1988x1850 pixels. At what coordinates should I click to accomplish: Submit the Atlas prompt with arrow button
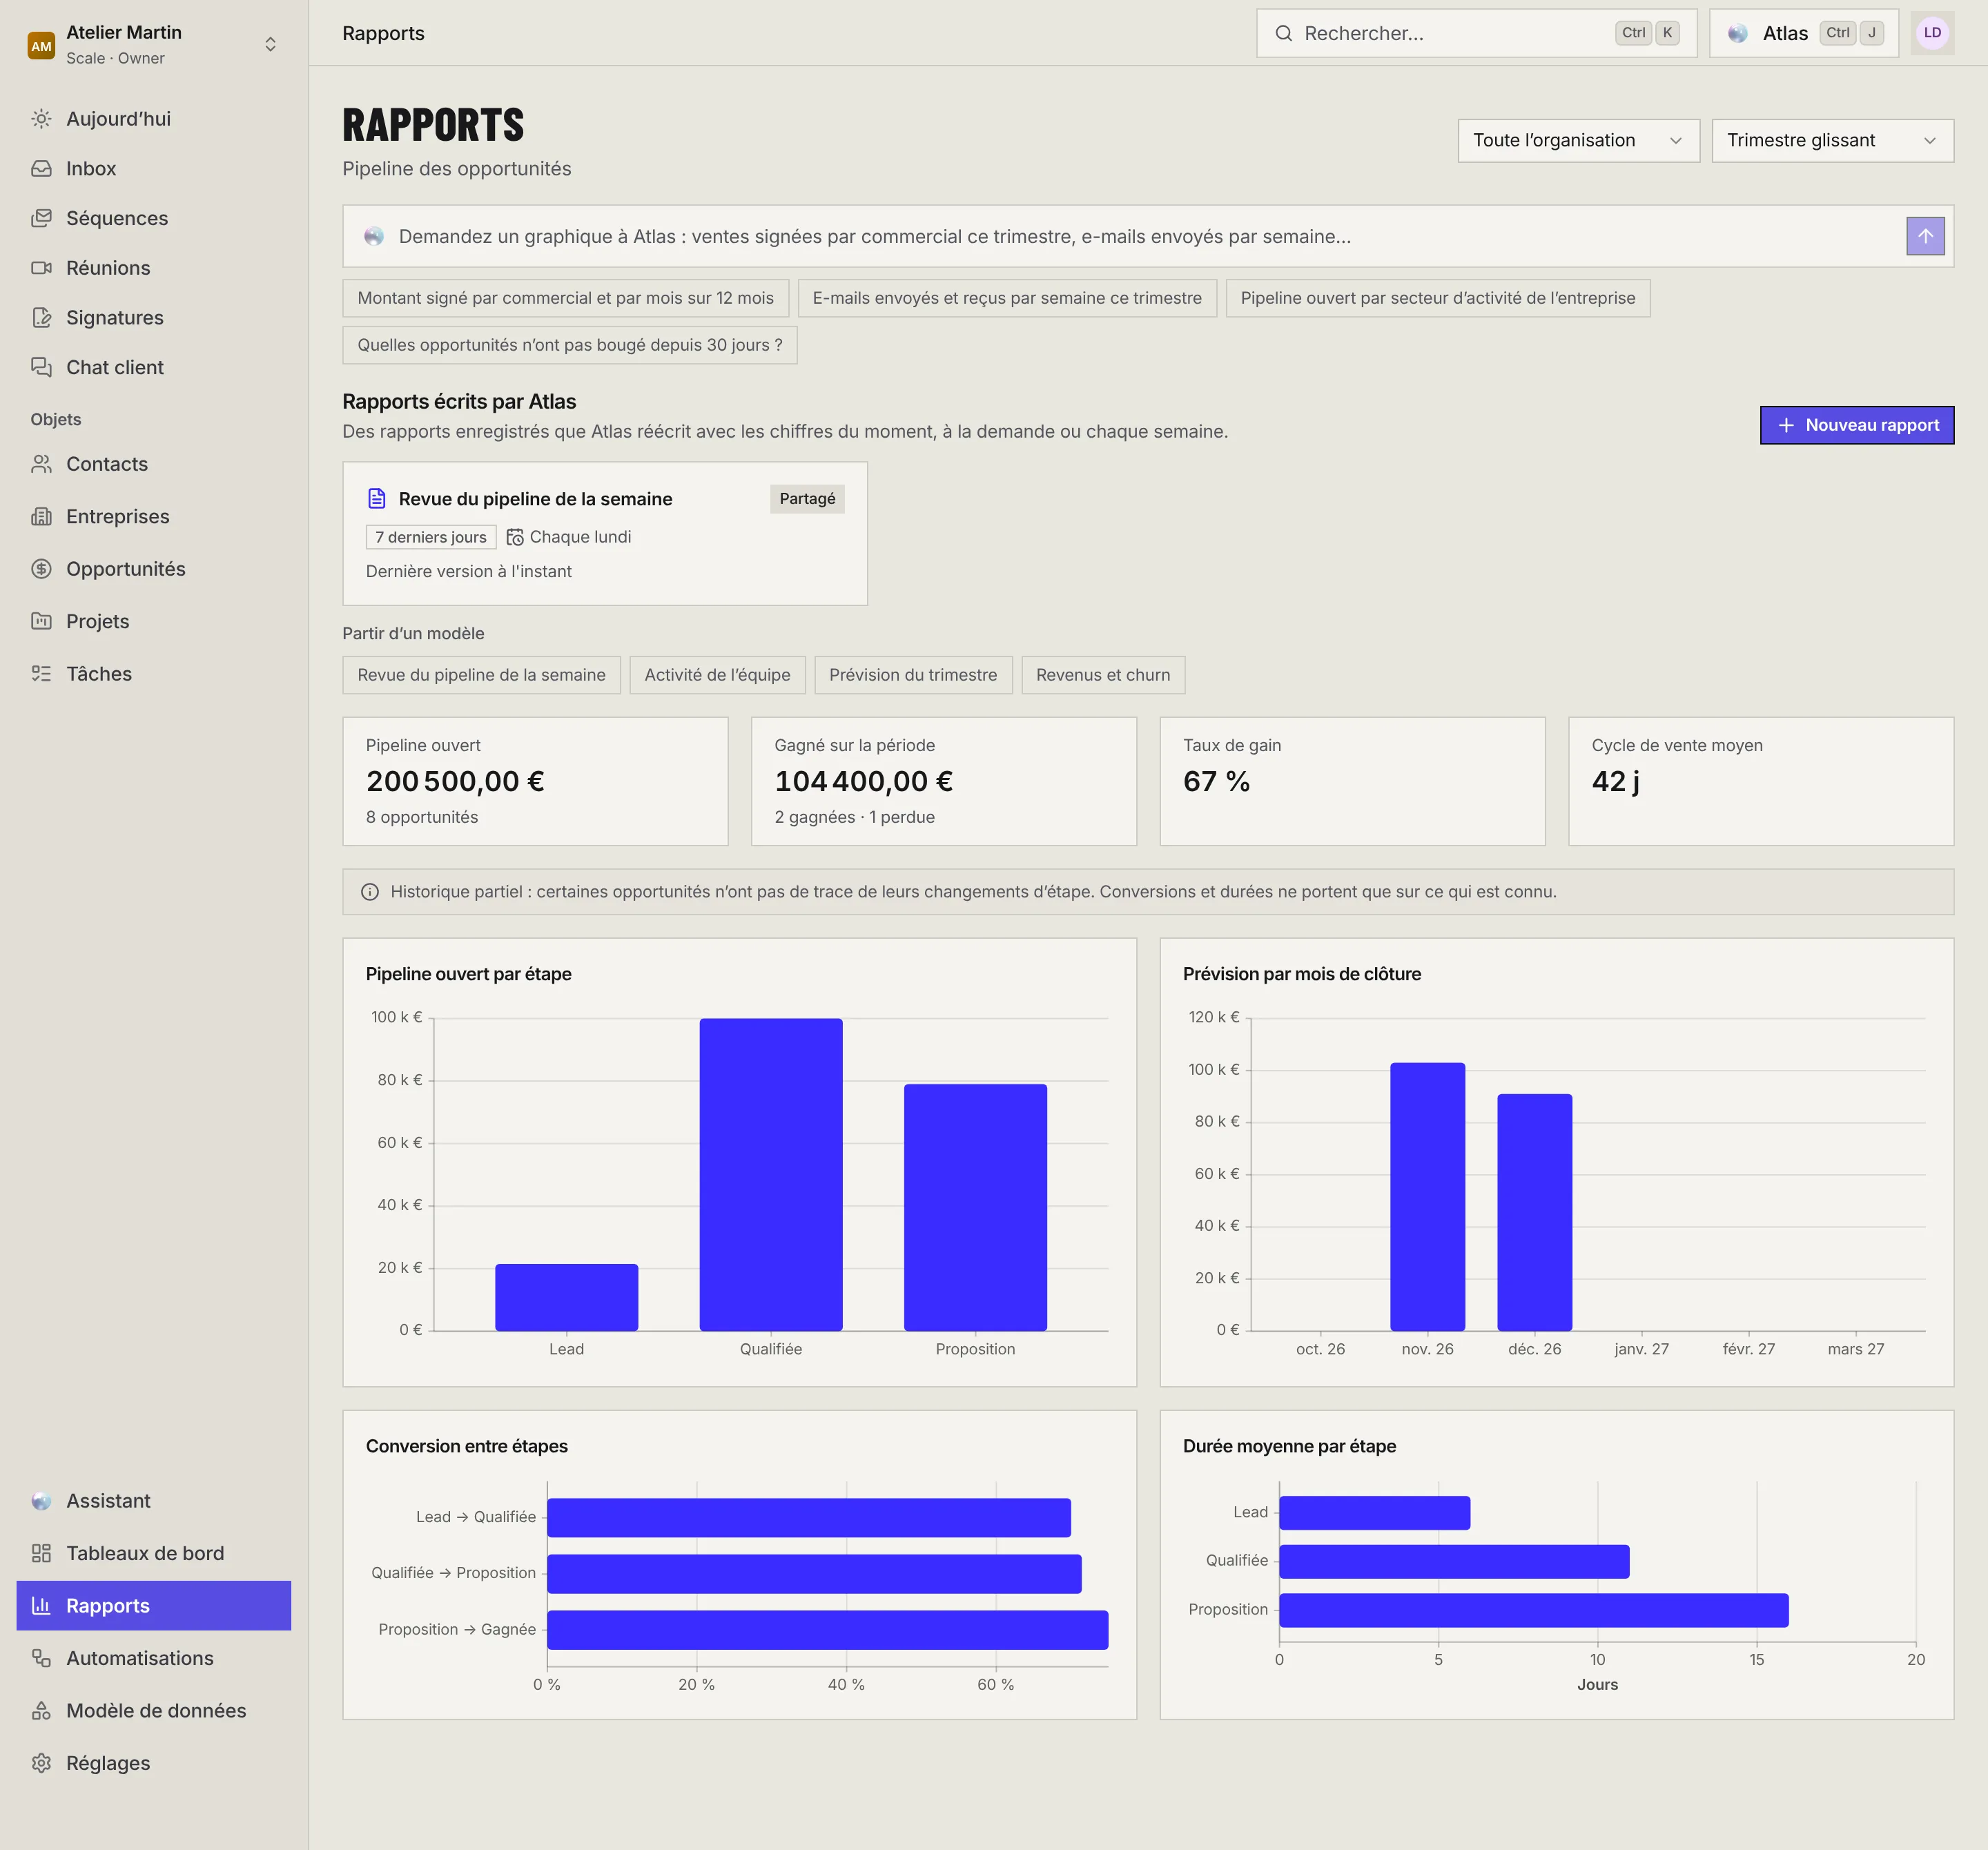(1925, 236)
